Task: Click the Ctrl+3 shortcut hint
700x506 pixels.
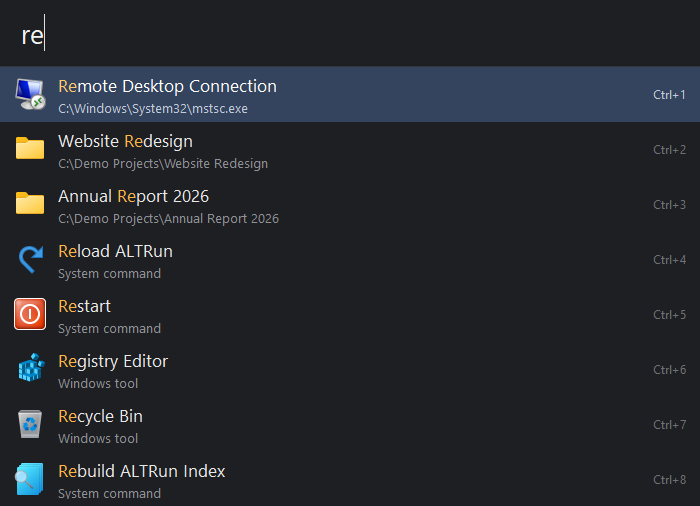Action: coord(669,205)
